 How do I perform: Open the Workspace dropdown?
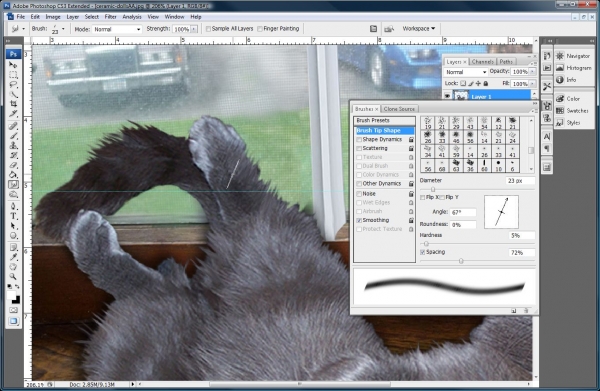point(419,29)
